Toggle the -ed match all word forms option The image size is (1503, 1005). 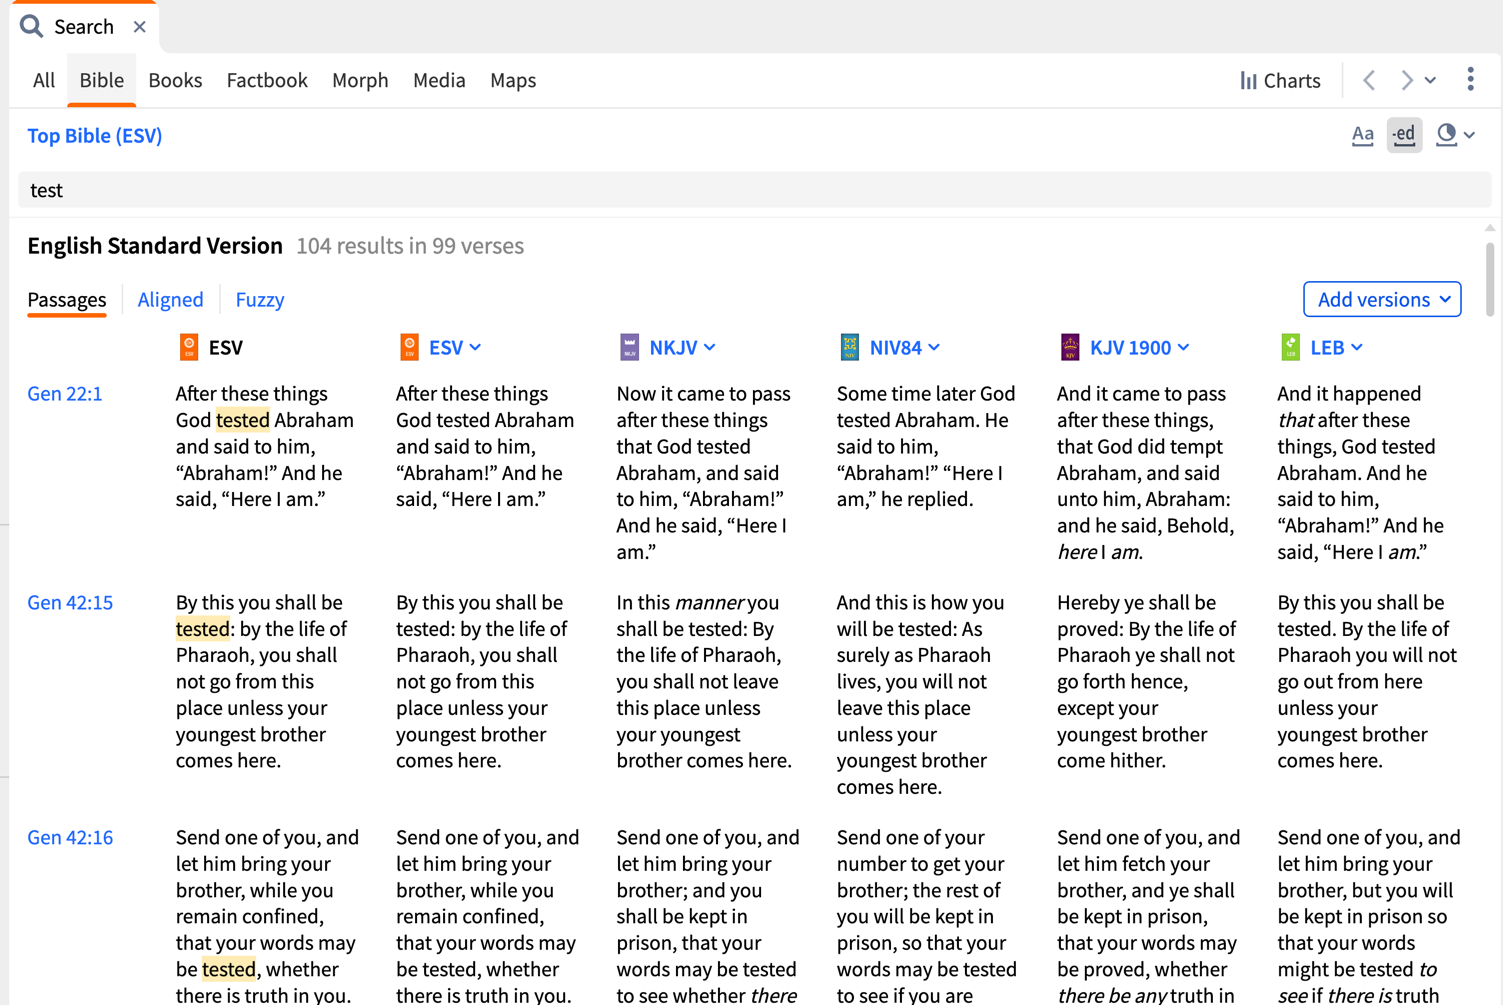pyautogui.click(x=1404, y=135)
